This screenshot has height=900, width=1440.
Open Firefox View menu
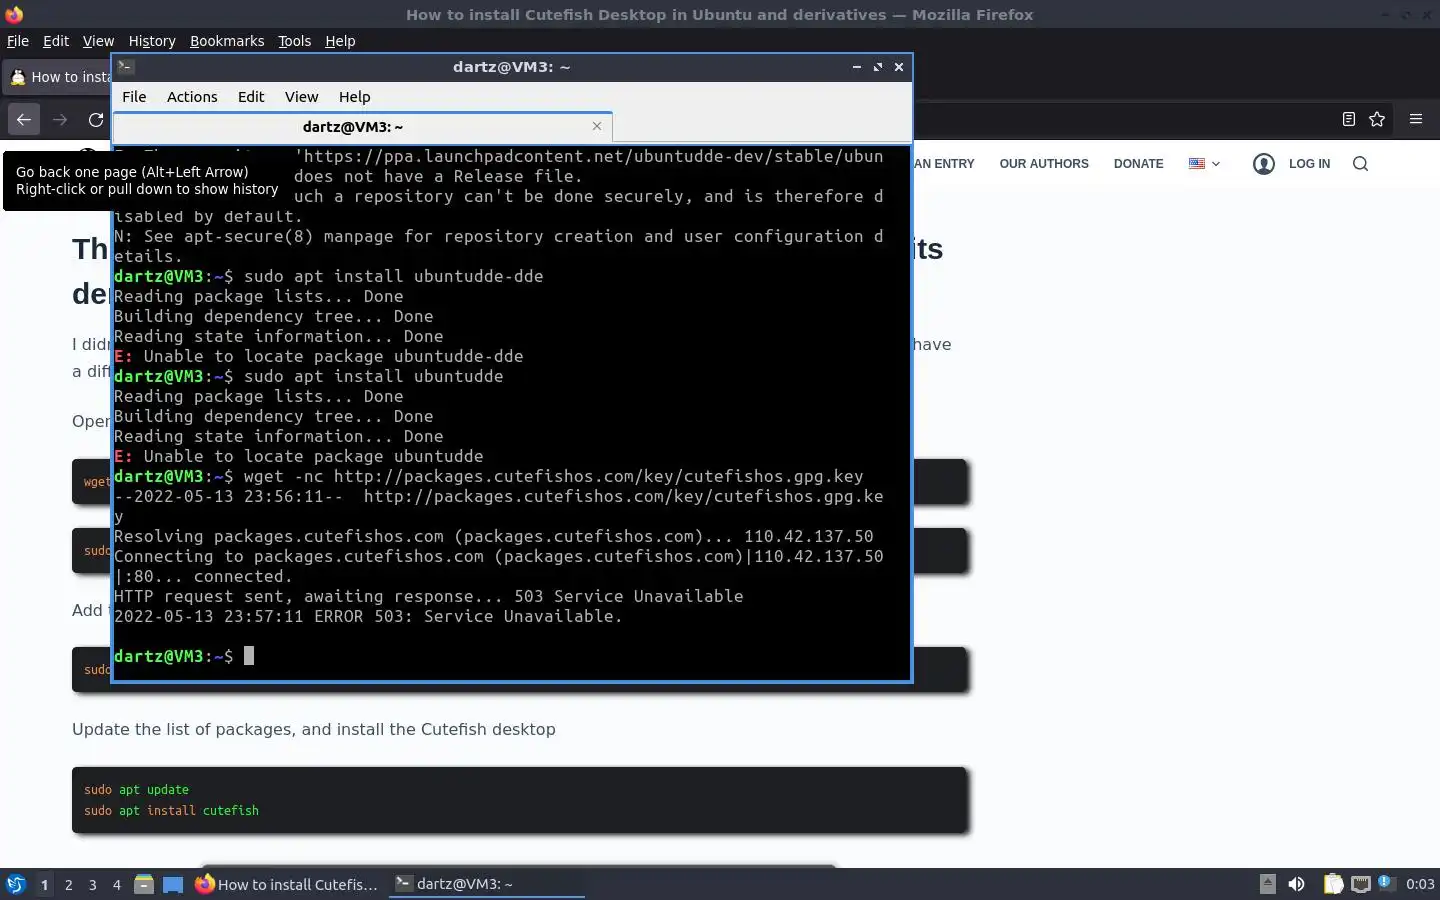click(98, 41)
